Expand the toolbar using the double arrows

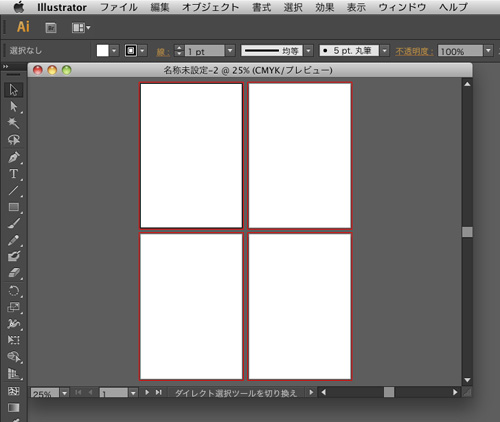(6, 67)
